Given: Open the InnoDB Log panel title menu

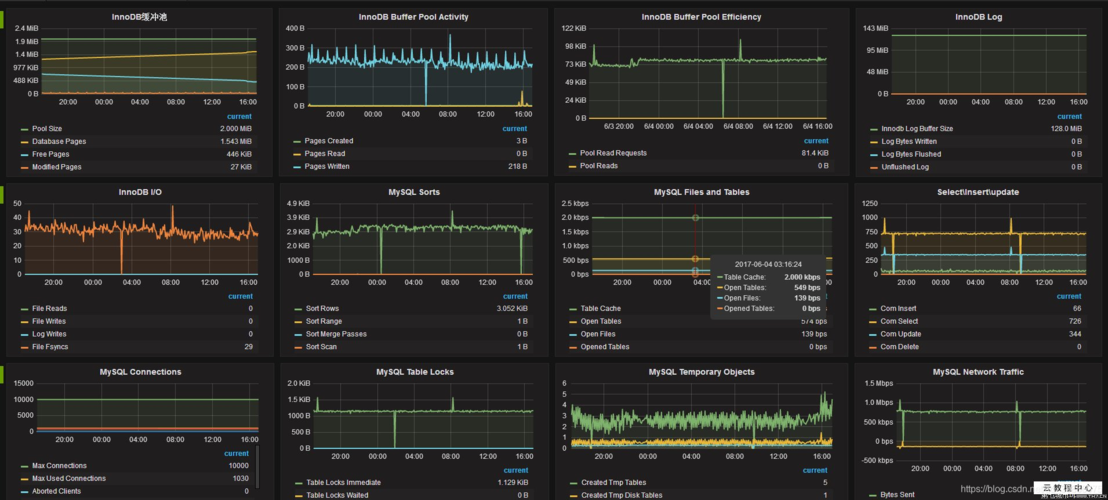Looking at the screenshot, I should [x=980, y=17].
